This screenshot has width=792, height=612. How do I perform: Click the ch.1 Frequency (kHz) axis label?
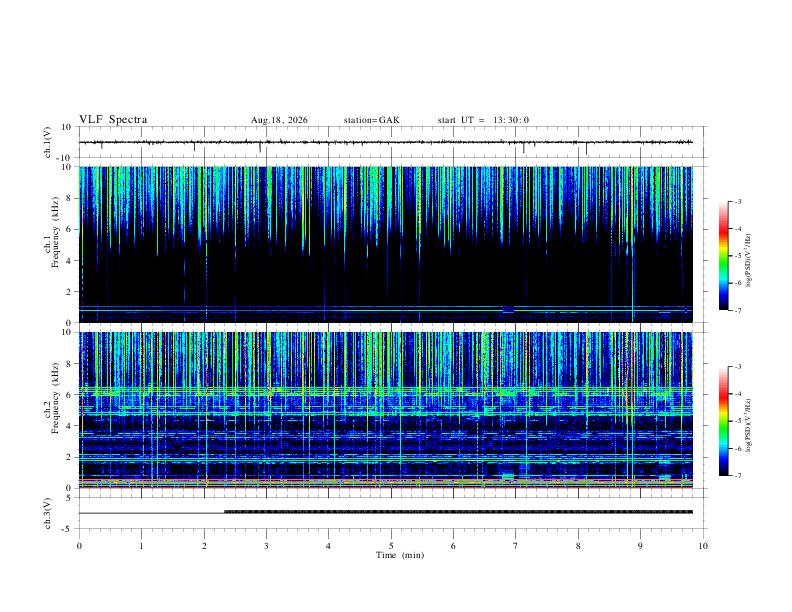51,244
